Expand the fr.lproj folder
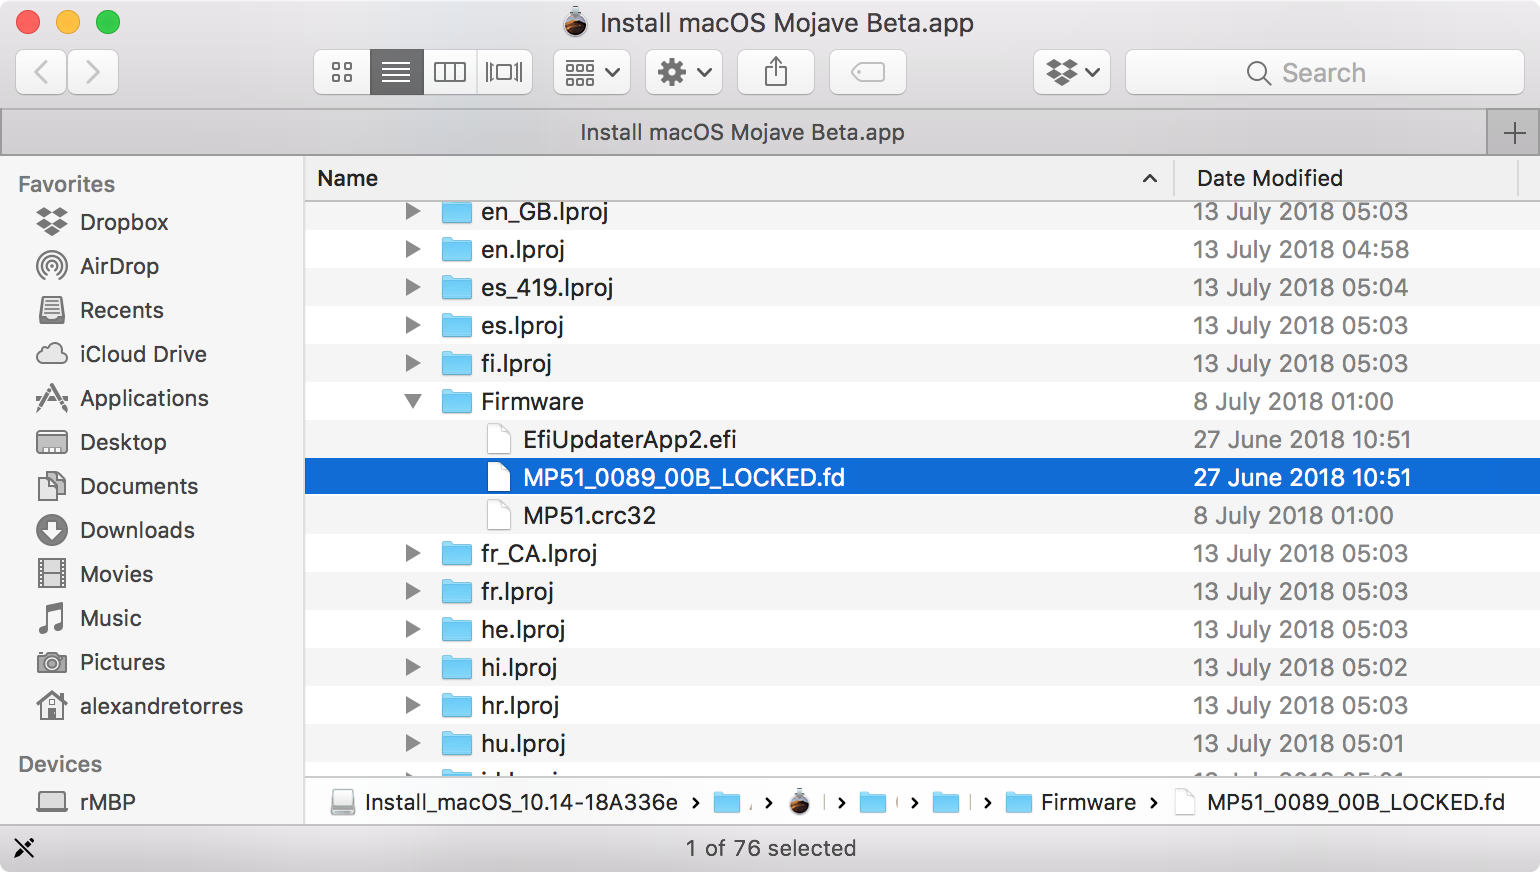The height and width of the screenshot is (872, 1540). click(x=413, y=591)
